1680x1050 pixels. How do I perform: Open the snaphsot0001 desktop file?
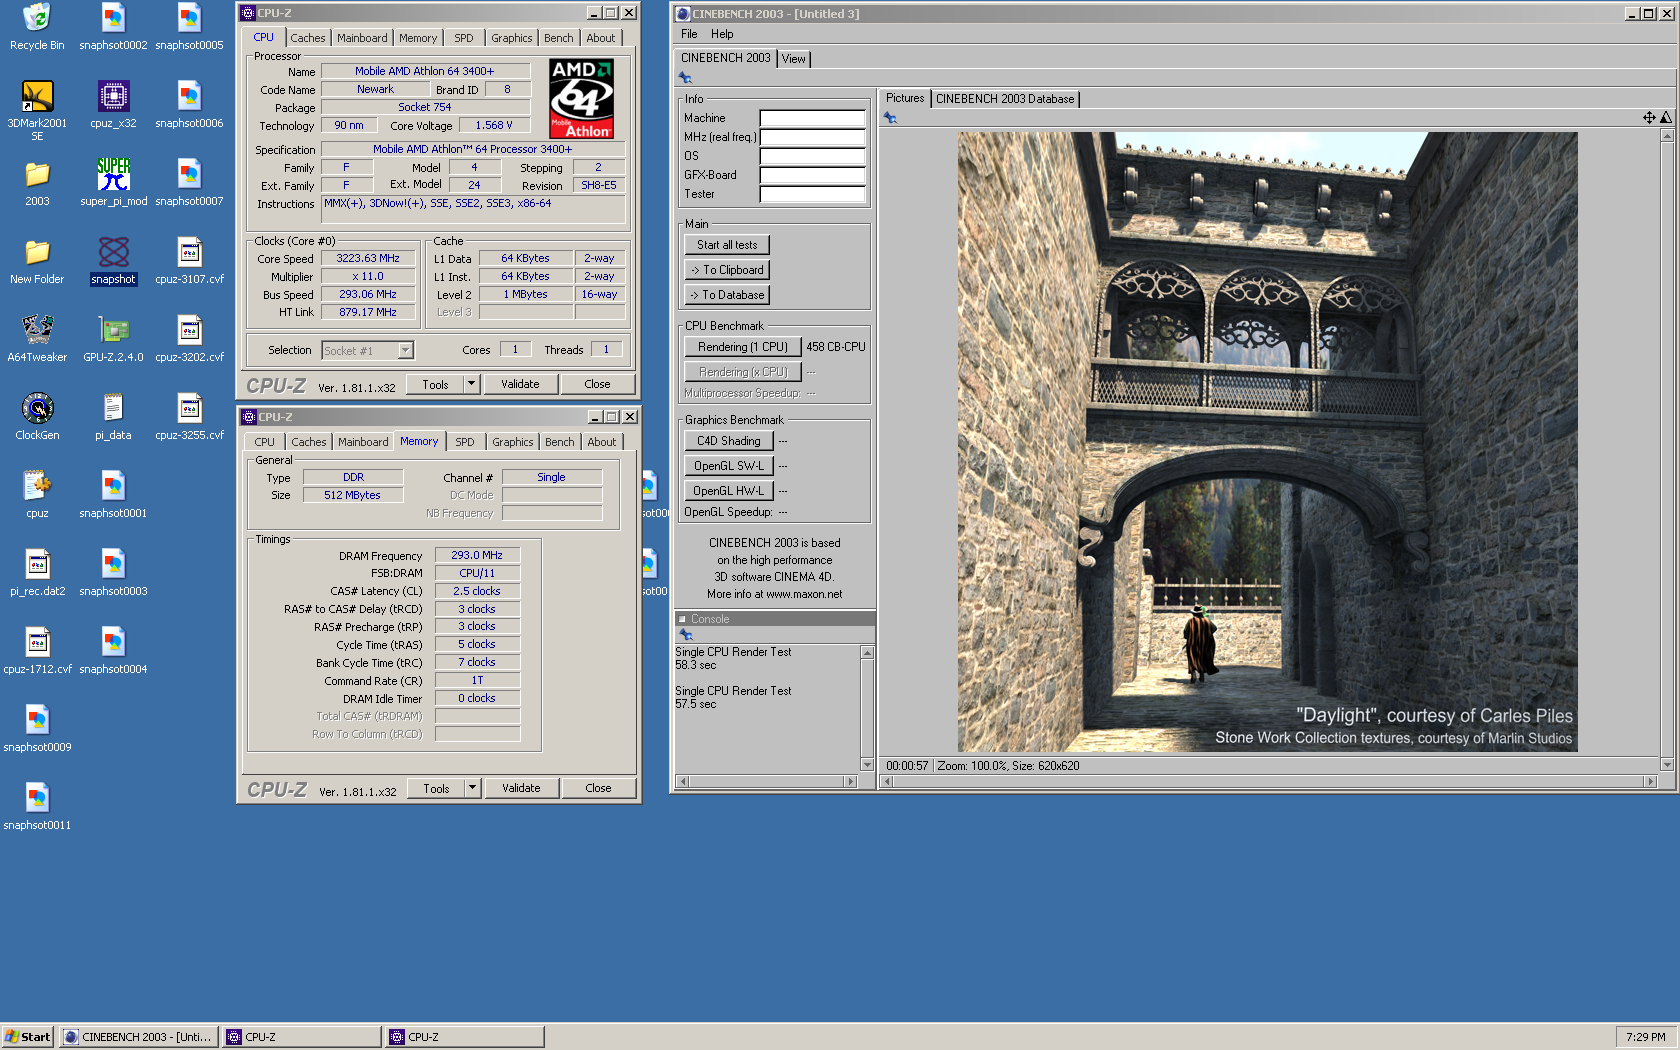[x=113, y=495]
